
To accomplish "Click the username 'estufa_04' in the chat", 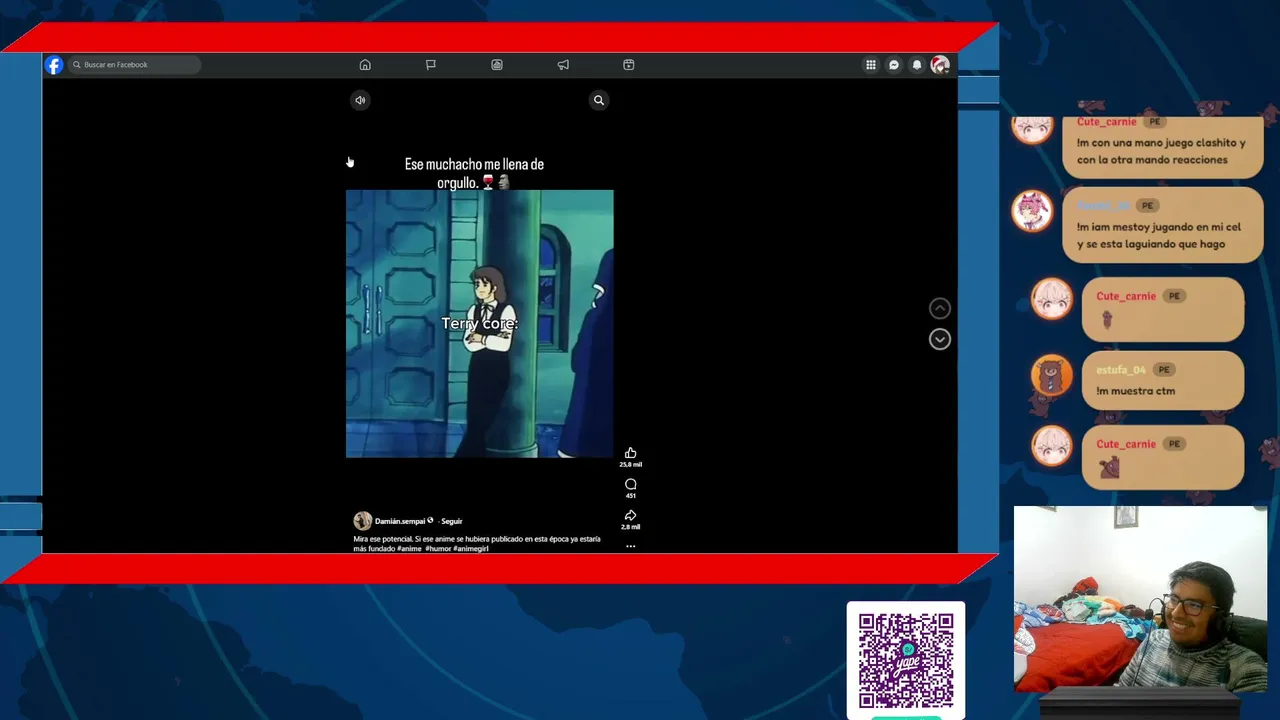I will click(x=1120, y=370).
